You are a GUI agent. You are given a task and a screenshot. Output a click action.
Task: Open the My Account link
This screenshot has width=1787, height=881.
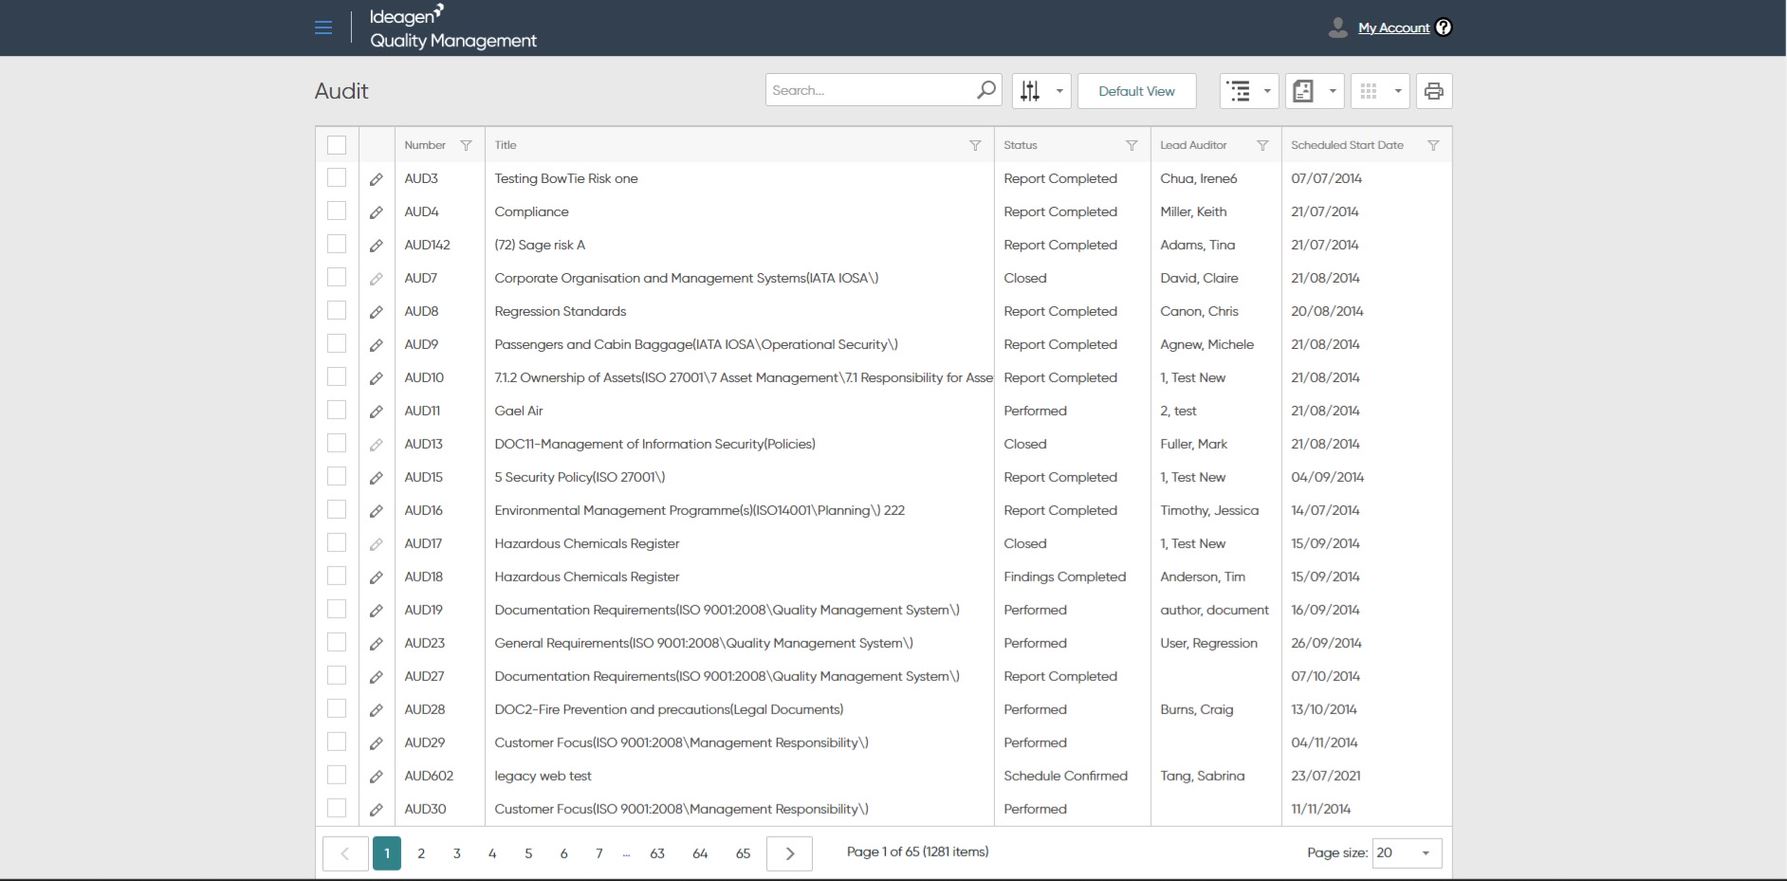point(1393,28)
